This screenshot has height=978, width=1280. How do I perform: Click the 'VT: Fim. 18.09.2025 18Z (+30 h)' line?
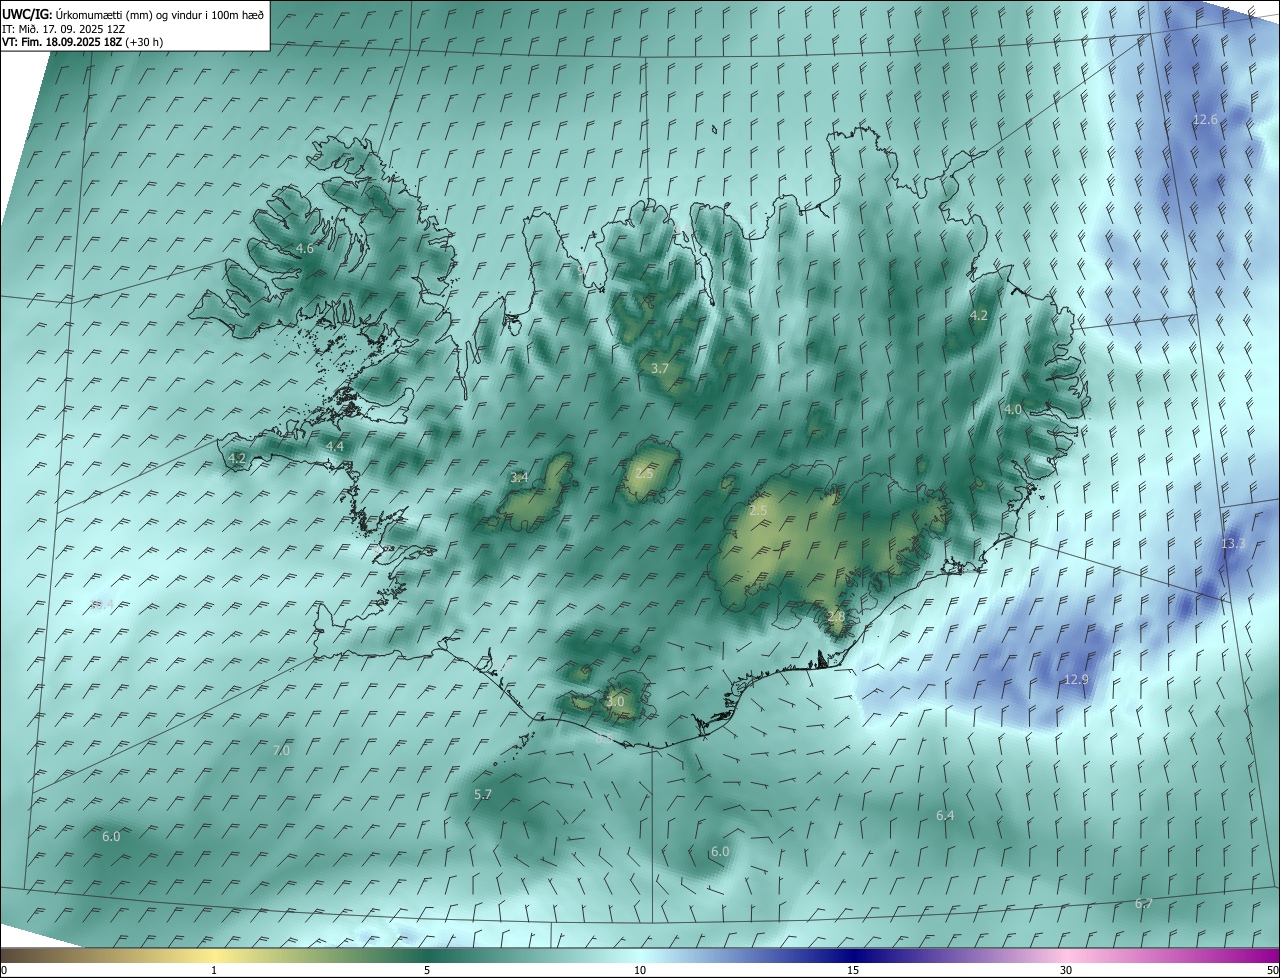[x=82, y=42]
